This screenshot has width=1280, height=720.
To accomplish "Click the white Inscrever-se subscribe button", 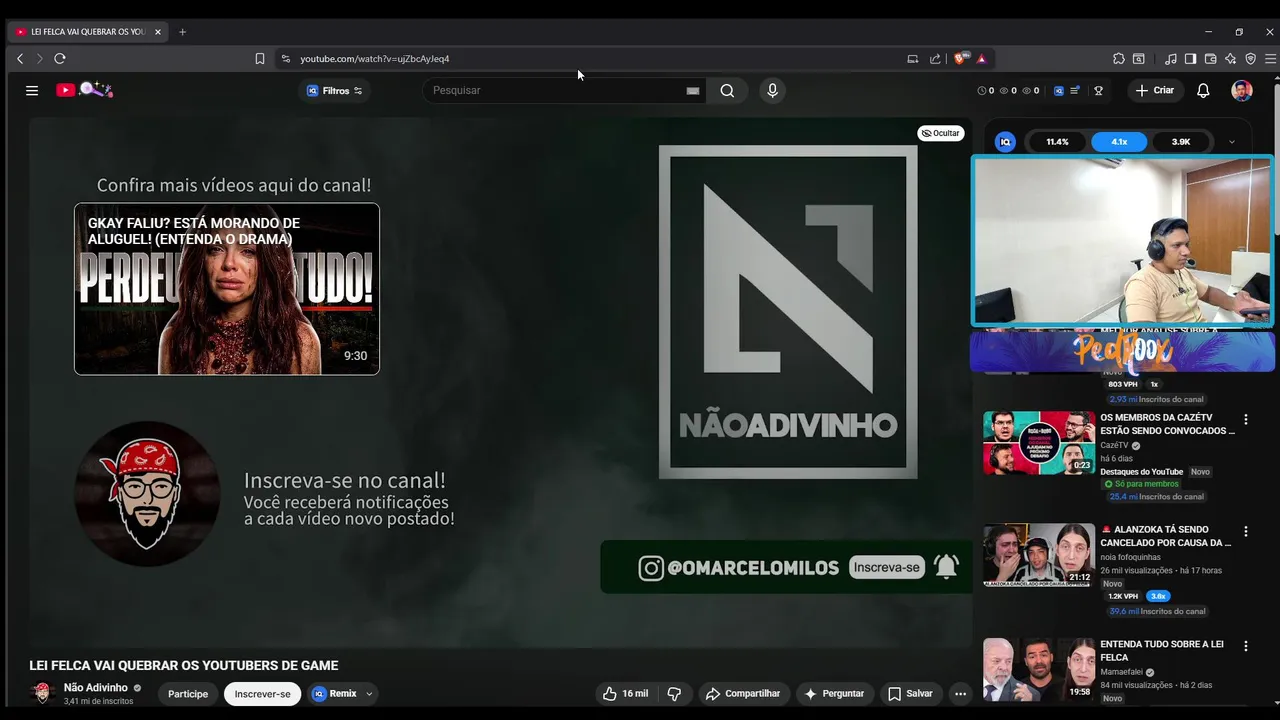I will pos(262,694).
